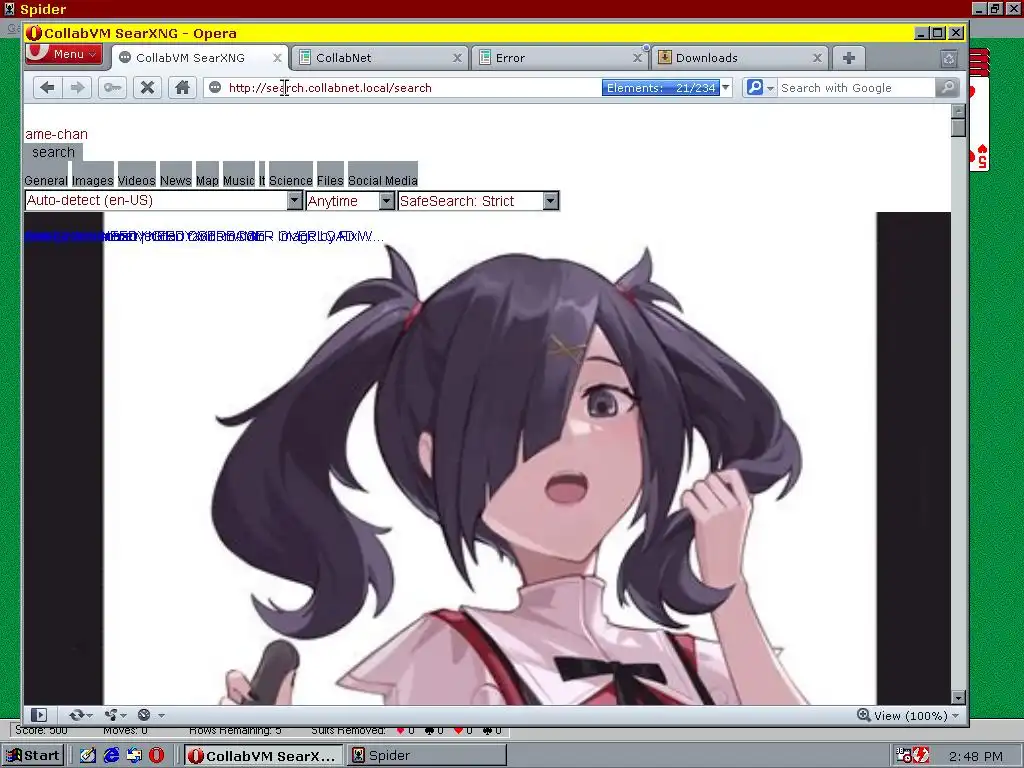Viewport: 1024px width, 768px height.
Task: Open the password Wand key button
Action: (x=112, y=88)
